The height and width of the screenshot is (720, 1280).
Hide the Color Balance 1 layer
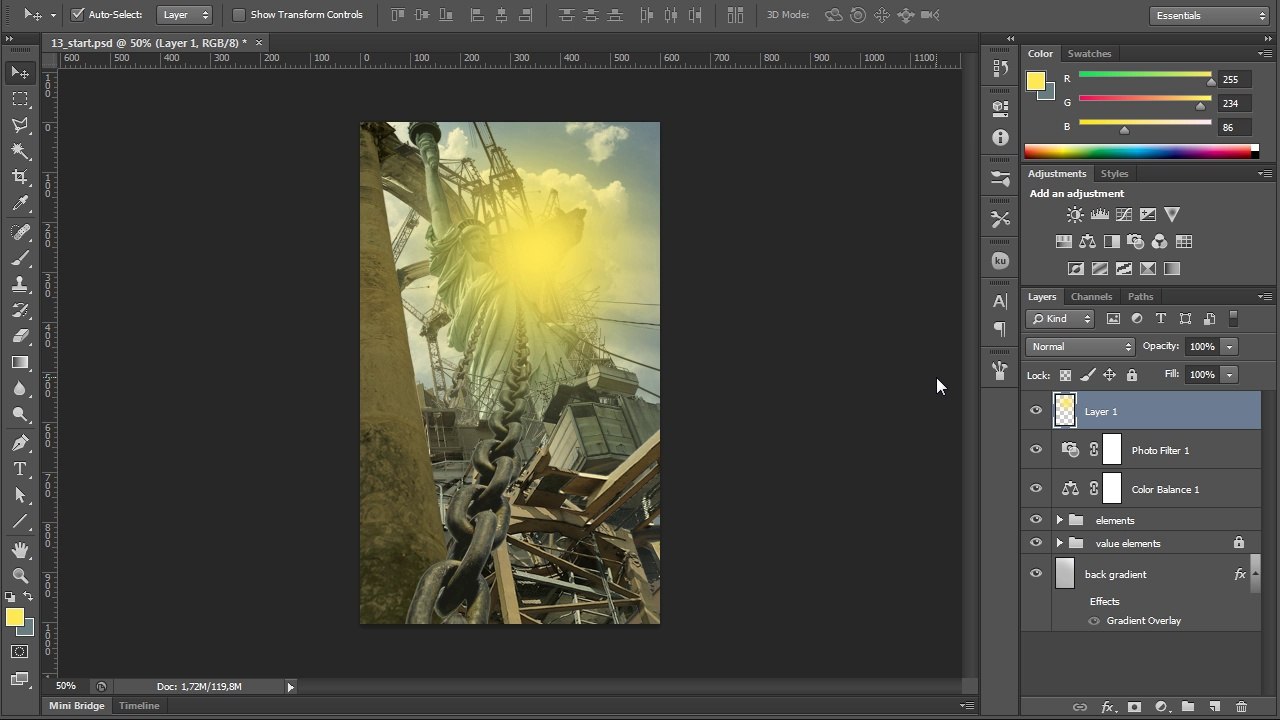point(1036,489)
